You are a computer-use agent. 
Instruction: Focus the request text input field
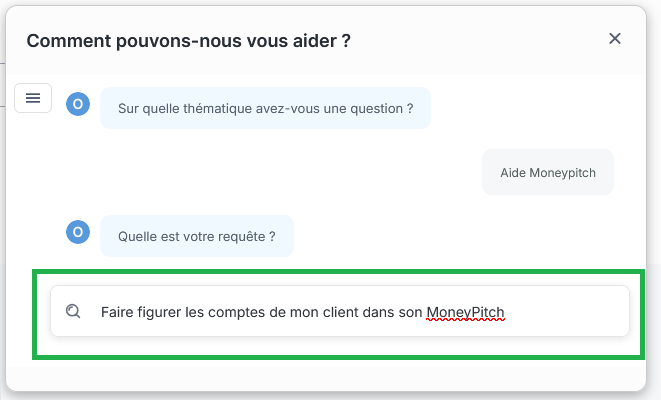pos(340,312)
